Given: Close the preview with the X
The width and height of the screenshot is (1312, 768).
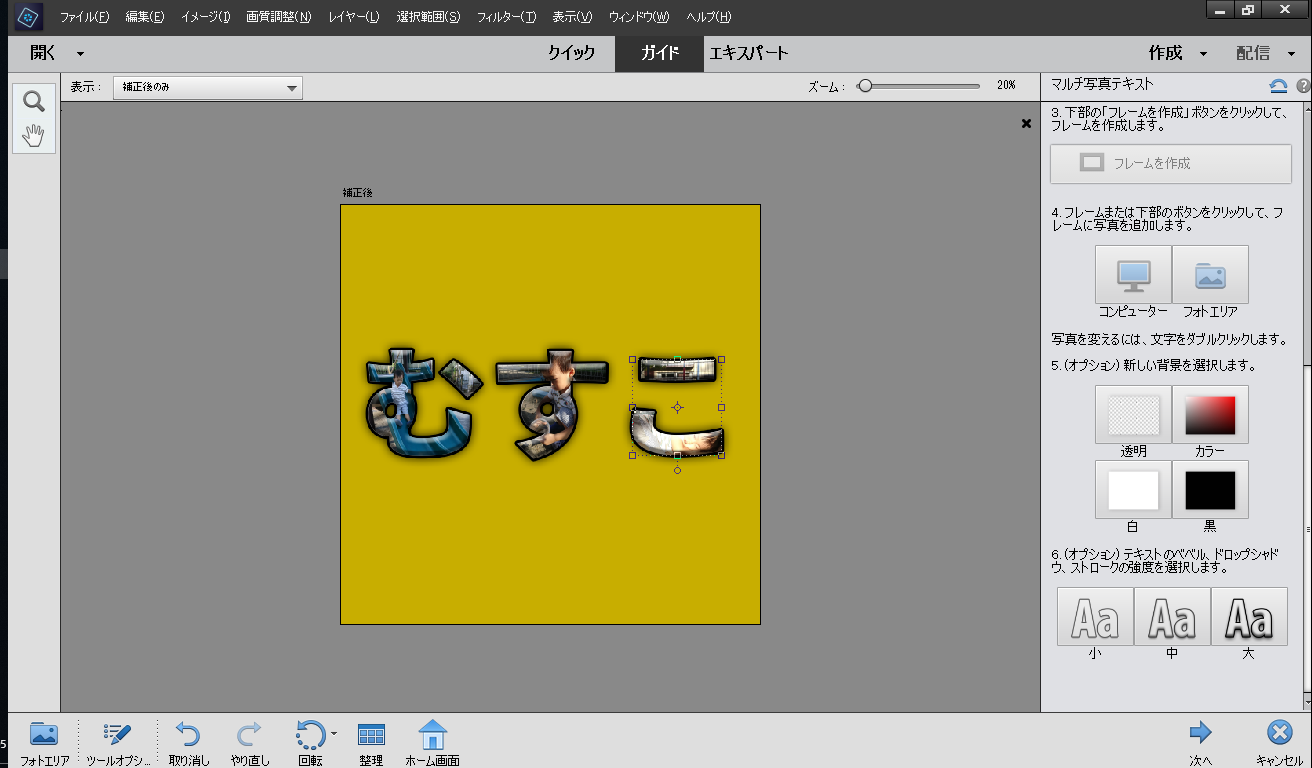Looking at the screenshot, I should pos(1026,123).
